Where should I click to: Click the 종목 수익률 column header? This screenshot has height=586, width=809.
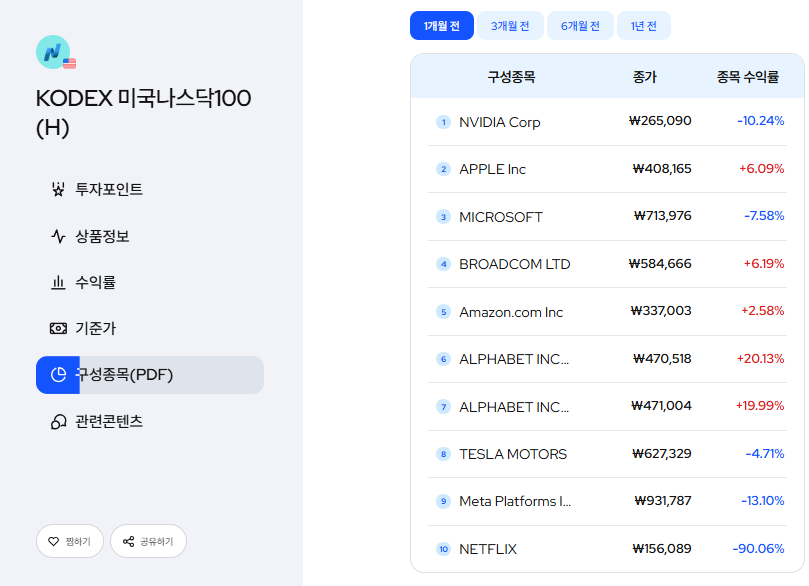point(748,77)
